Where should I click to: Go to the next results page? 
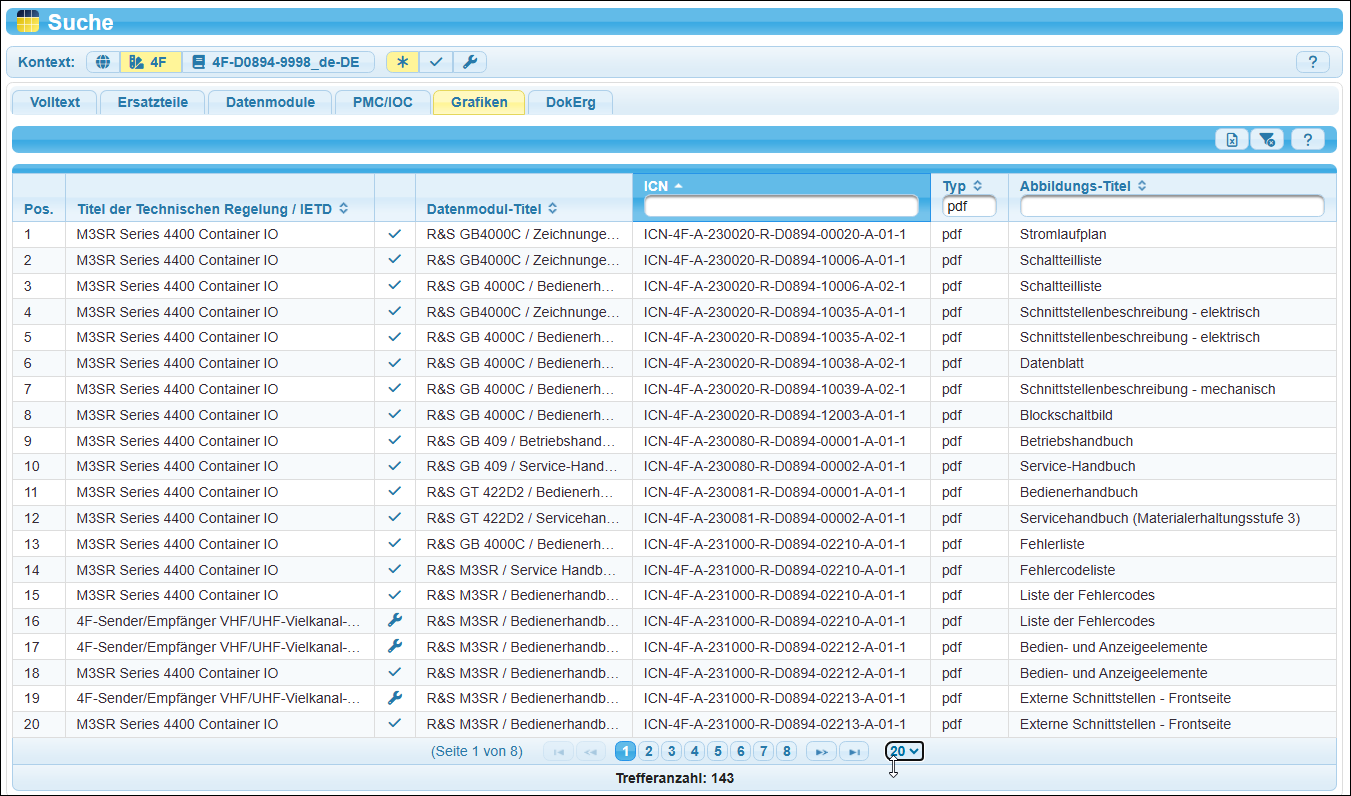pyautogui.click(x=821, y=751)
